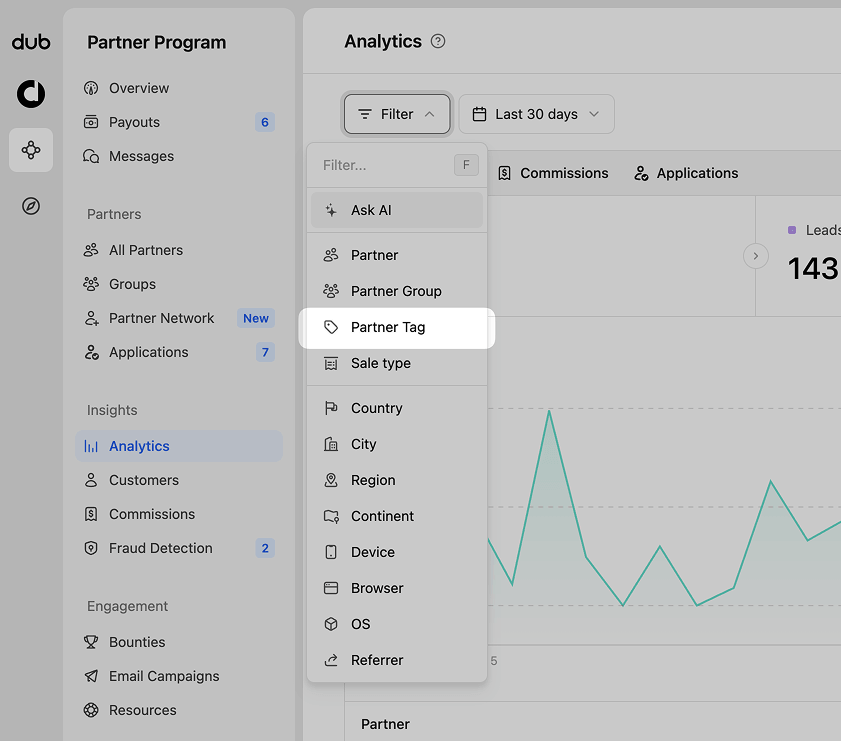Click the Country flag icon

(x=331, y=408)
